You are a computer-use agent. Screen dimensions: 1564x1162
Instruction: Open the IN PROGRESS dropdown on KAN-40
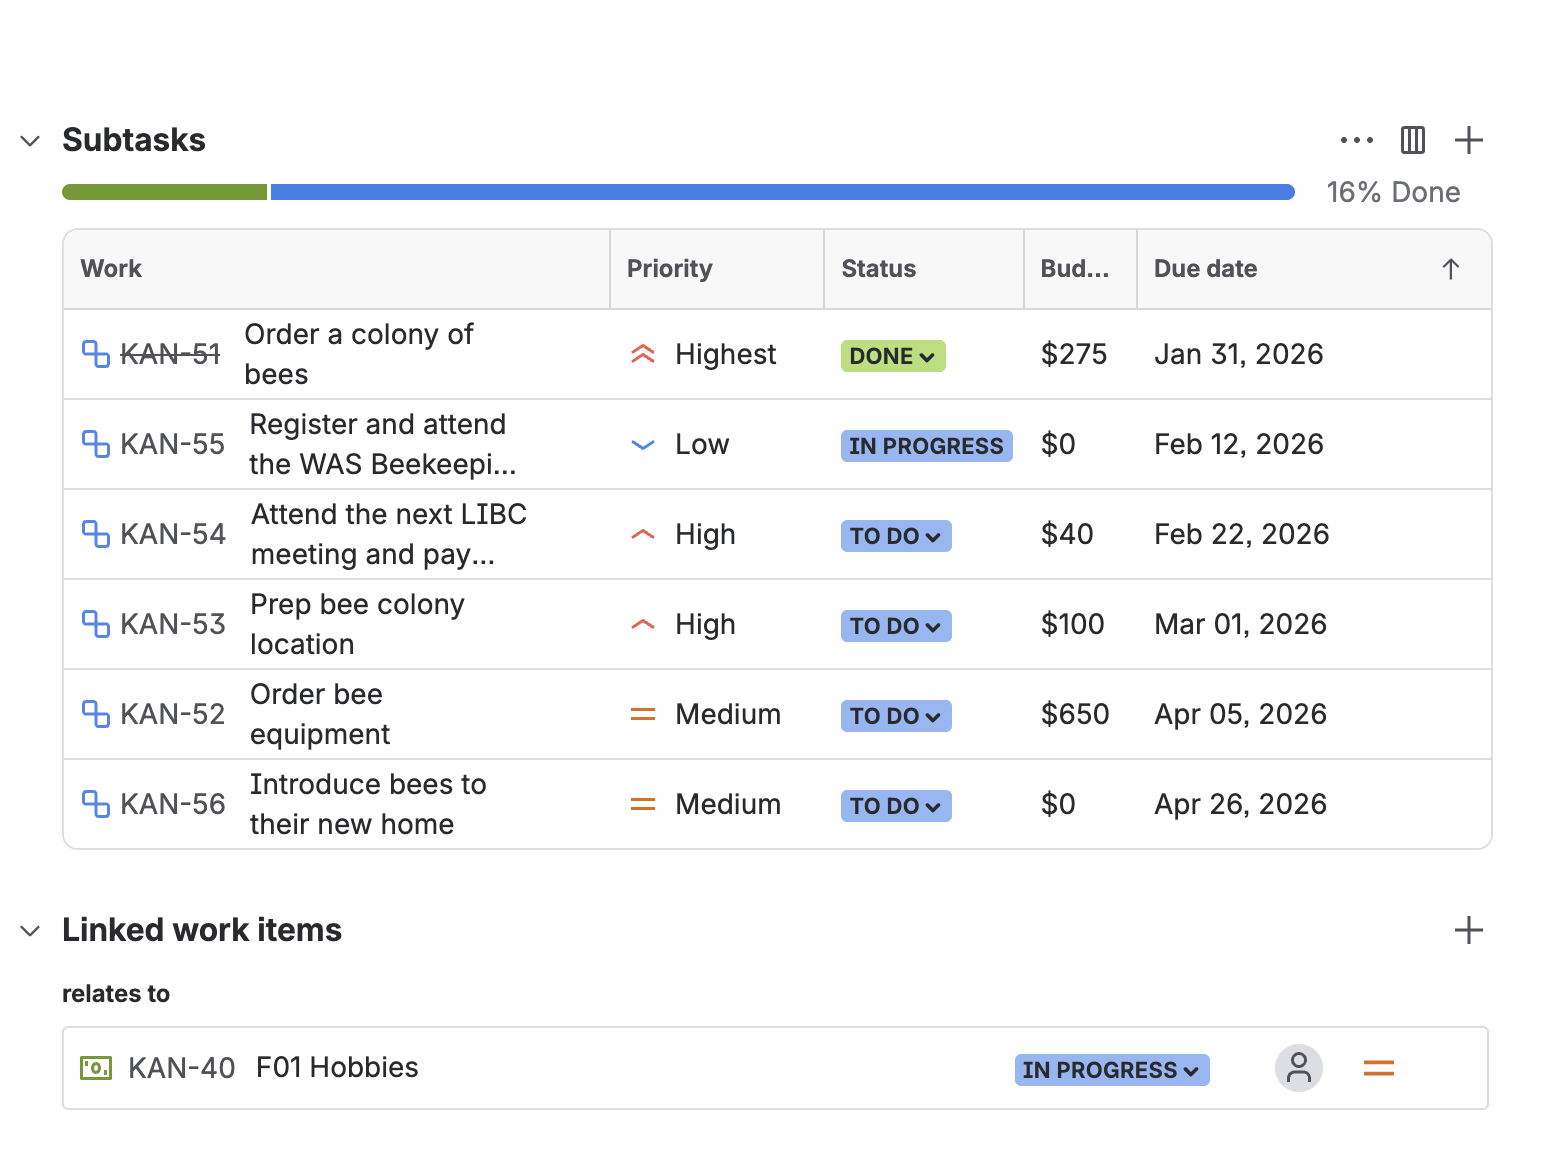click(x=1111, y=1069)
